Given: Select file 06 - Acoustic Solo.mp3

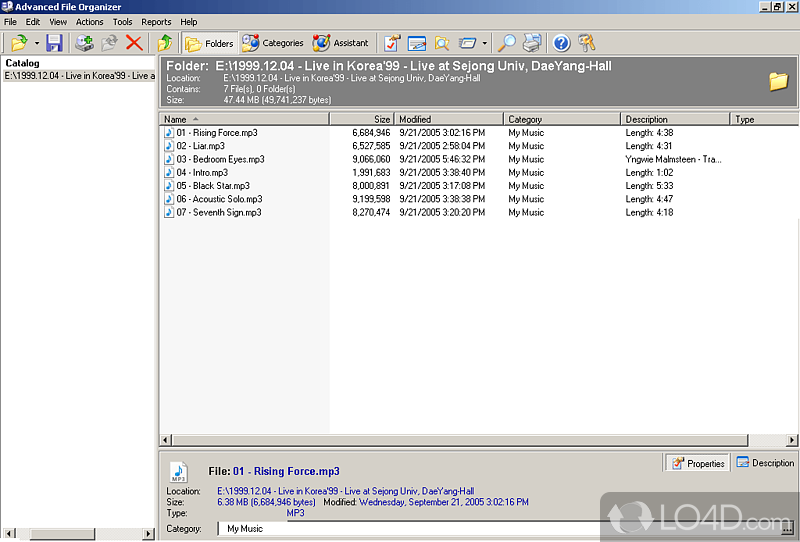Looking at the screenshot, I should pyautogui.click(x=219, y=199).
